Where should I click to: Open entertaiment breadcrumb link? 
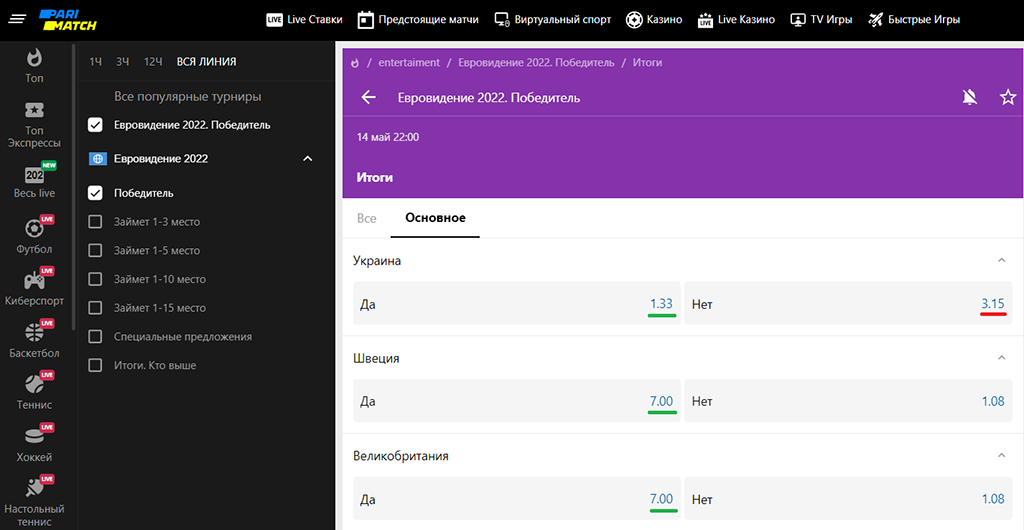(x=409, y=63)
